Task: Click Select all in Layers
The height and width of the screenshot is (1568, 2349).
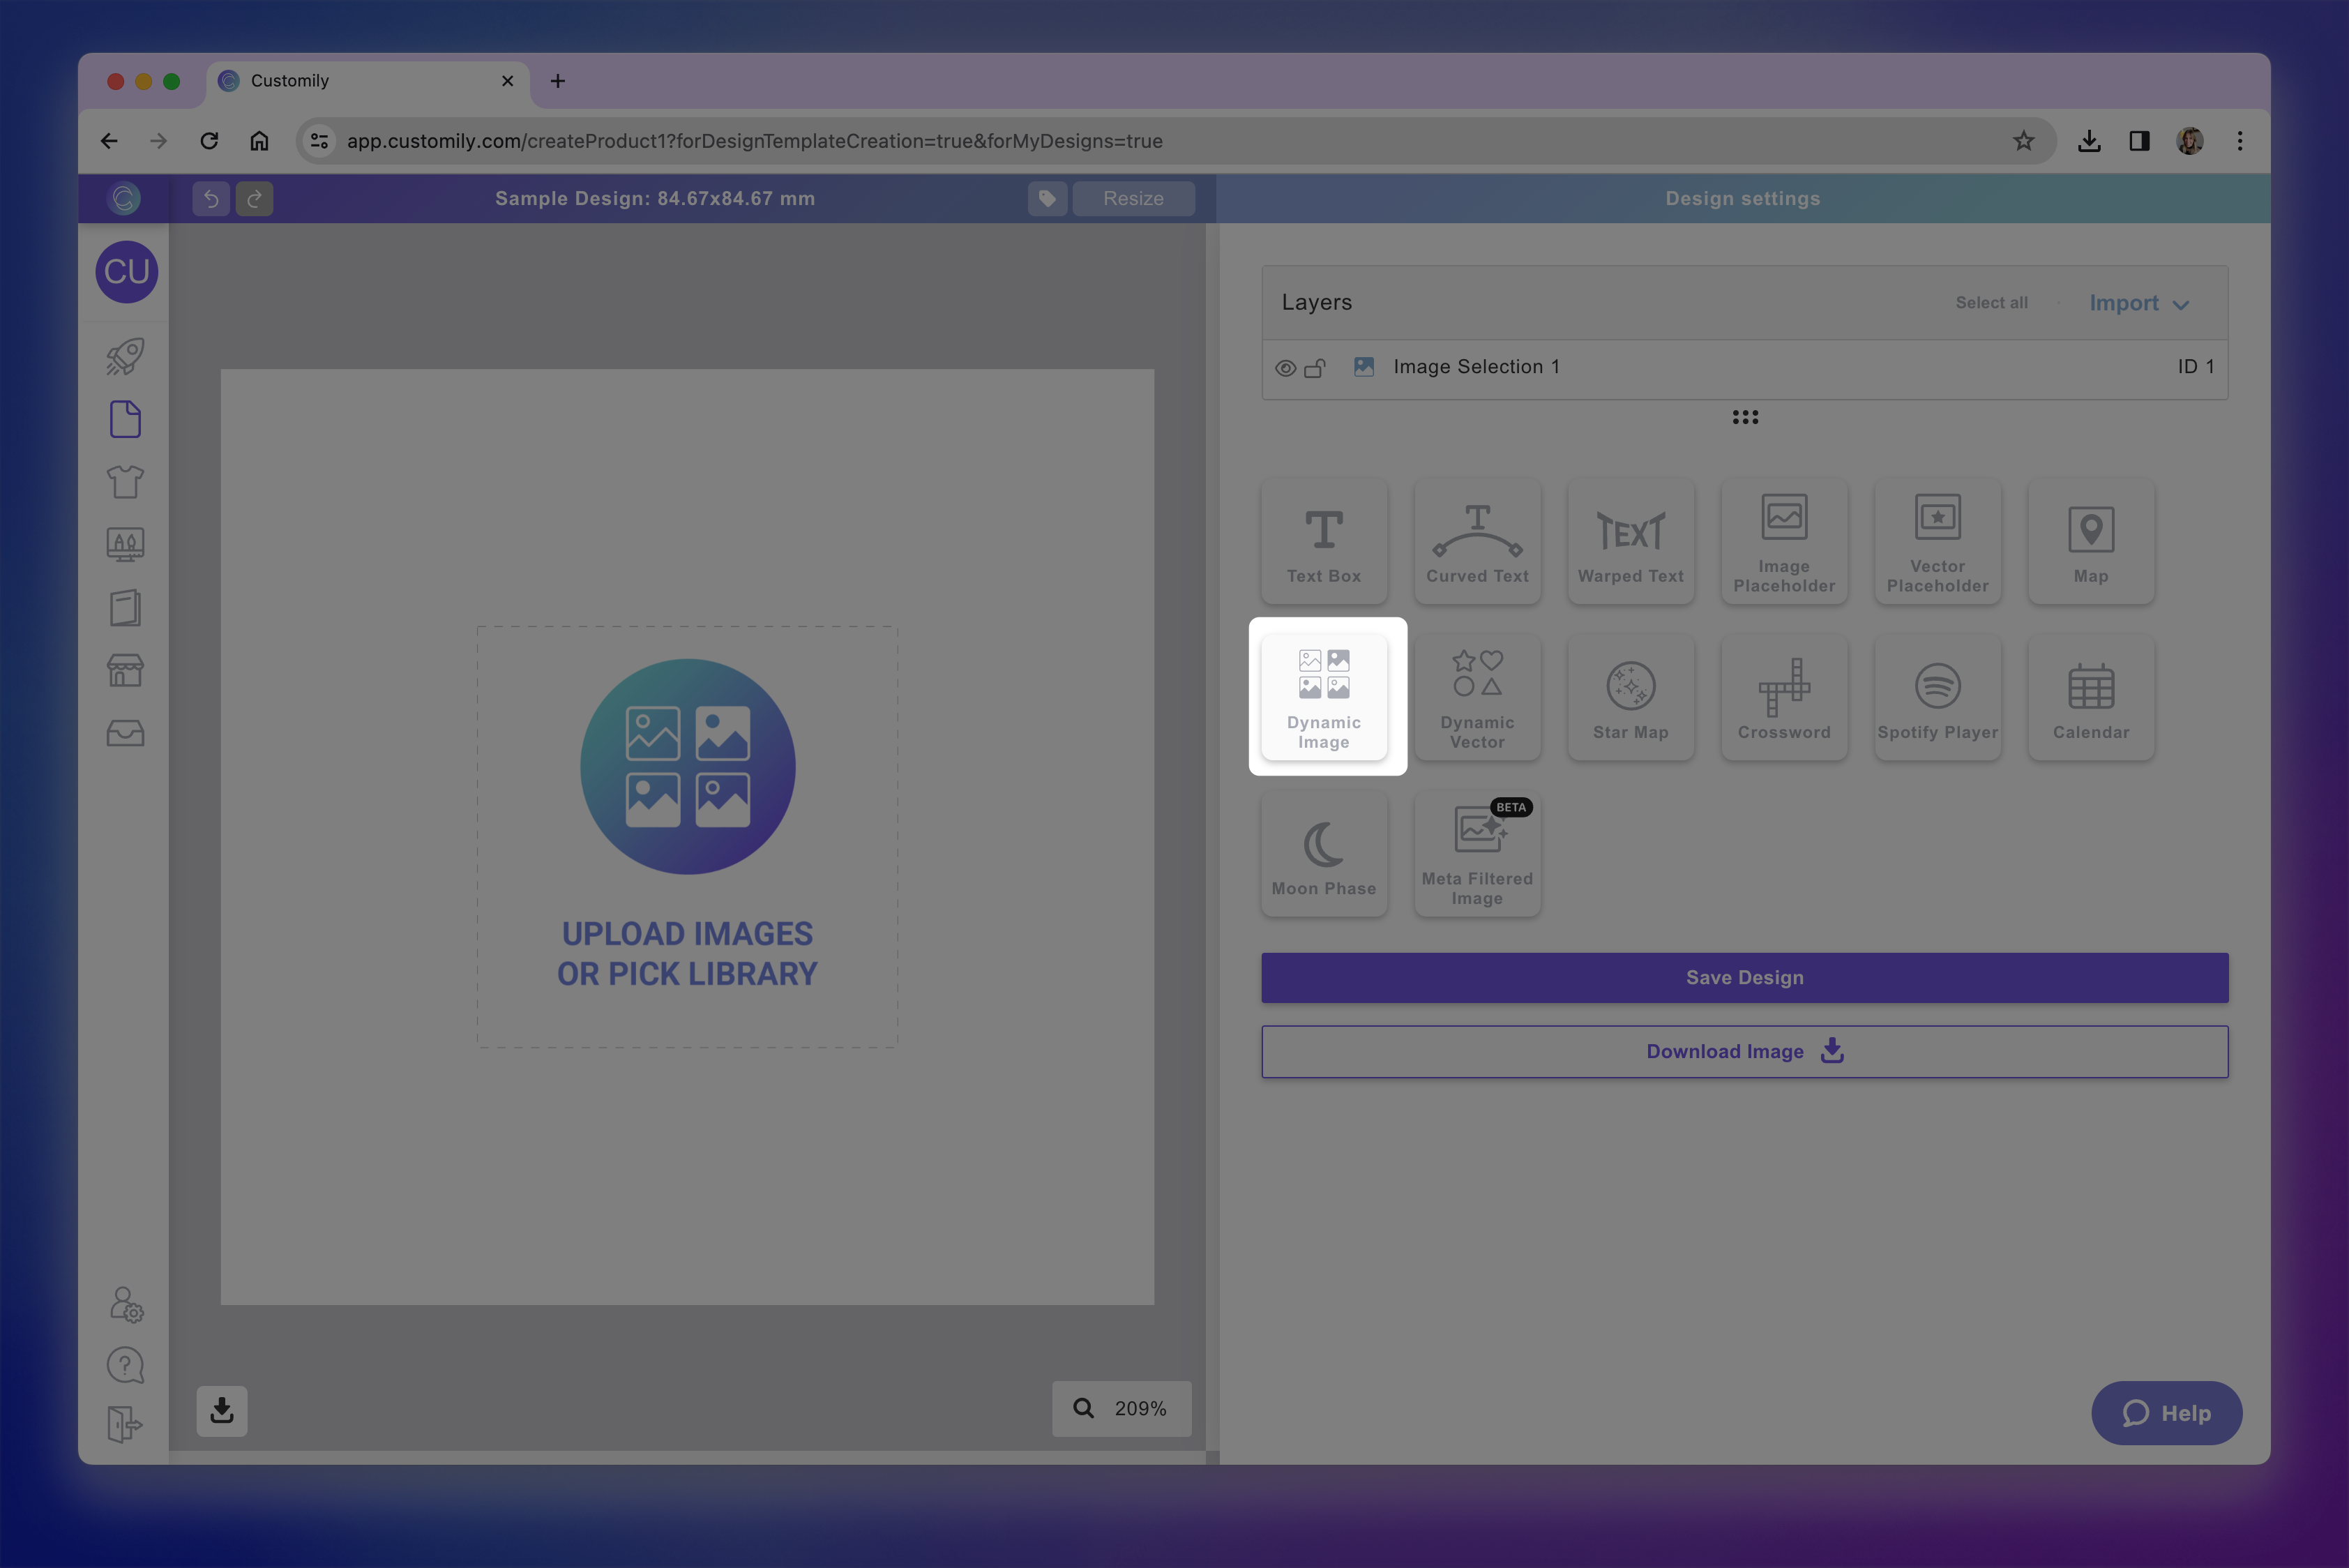Action: (x=1991, y=303)
